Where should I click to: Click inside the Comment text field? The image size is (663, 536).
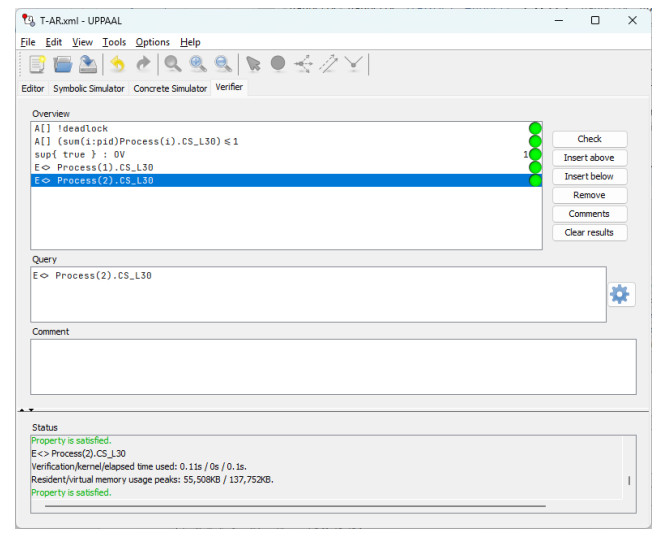tap(332, 366)
